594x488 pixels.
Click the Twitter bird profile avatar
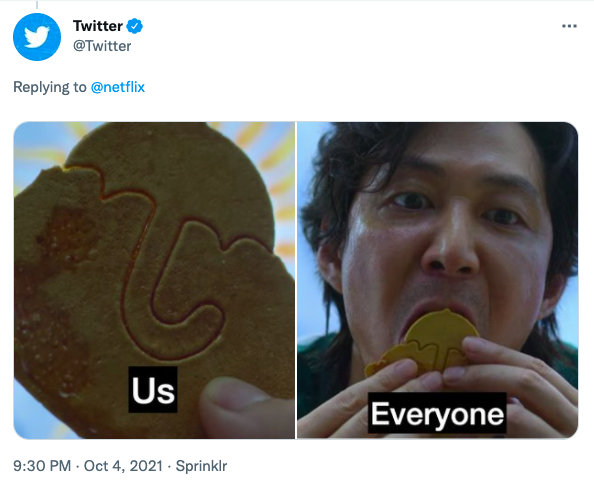tap(37, 37)
